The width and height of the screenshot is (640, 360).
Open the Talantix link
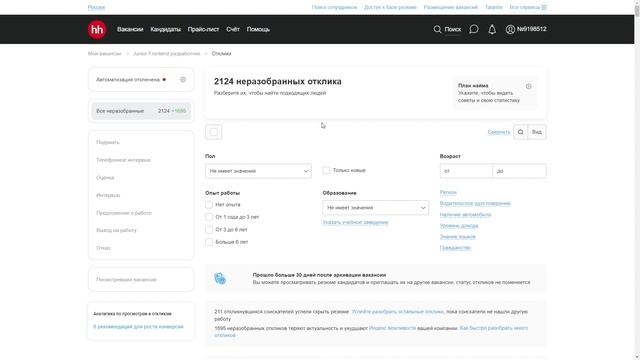[x=493, y=7]
